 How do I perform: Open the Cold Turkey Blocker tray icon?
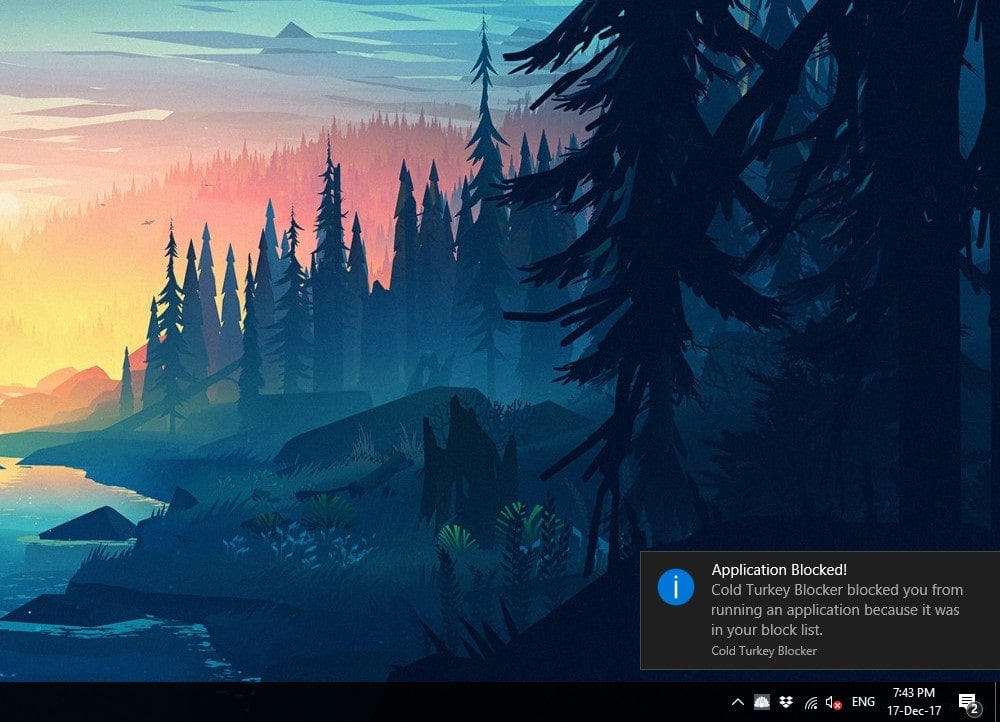pos(761,702)
